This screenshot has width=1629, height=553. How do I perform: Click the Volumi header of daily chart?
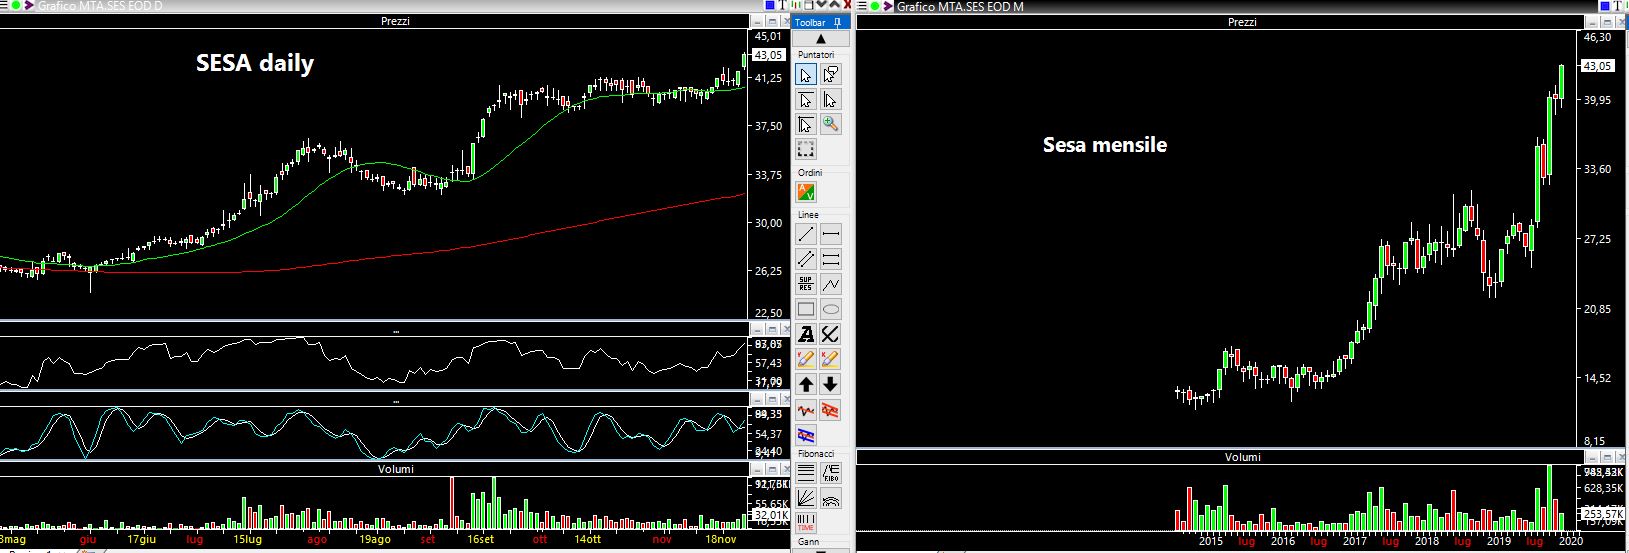pyautogui.click(x=395, y=469)
